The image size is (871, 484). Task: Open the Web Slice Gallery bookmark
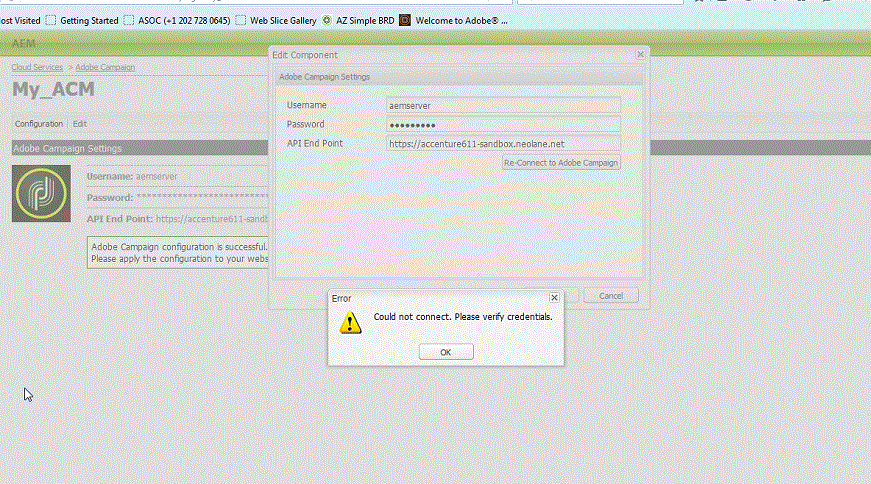point(283,21)
